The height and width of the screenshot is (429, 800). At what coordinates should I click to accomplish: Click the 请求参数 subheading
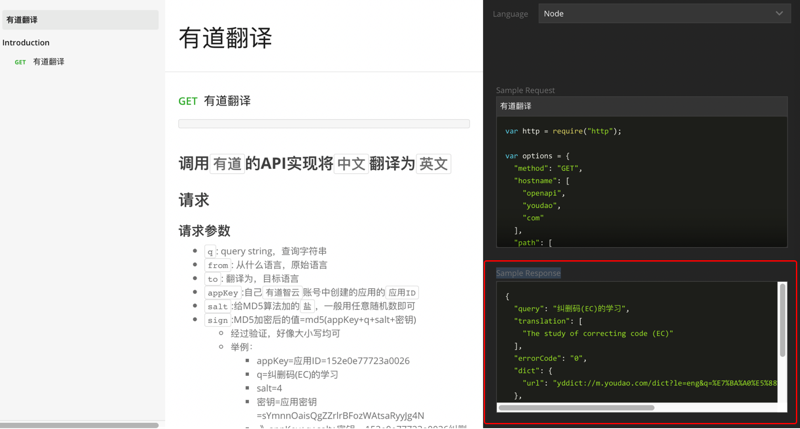pyautogui.click(x=205, y=231)
